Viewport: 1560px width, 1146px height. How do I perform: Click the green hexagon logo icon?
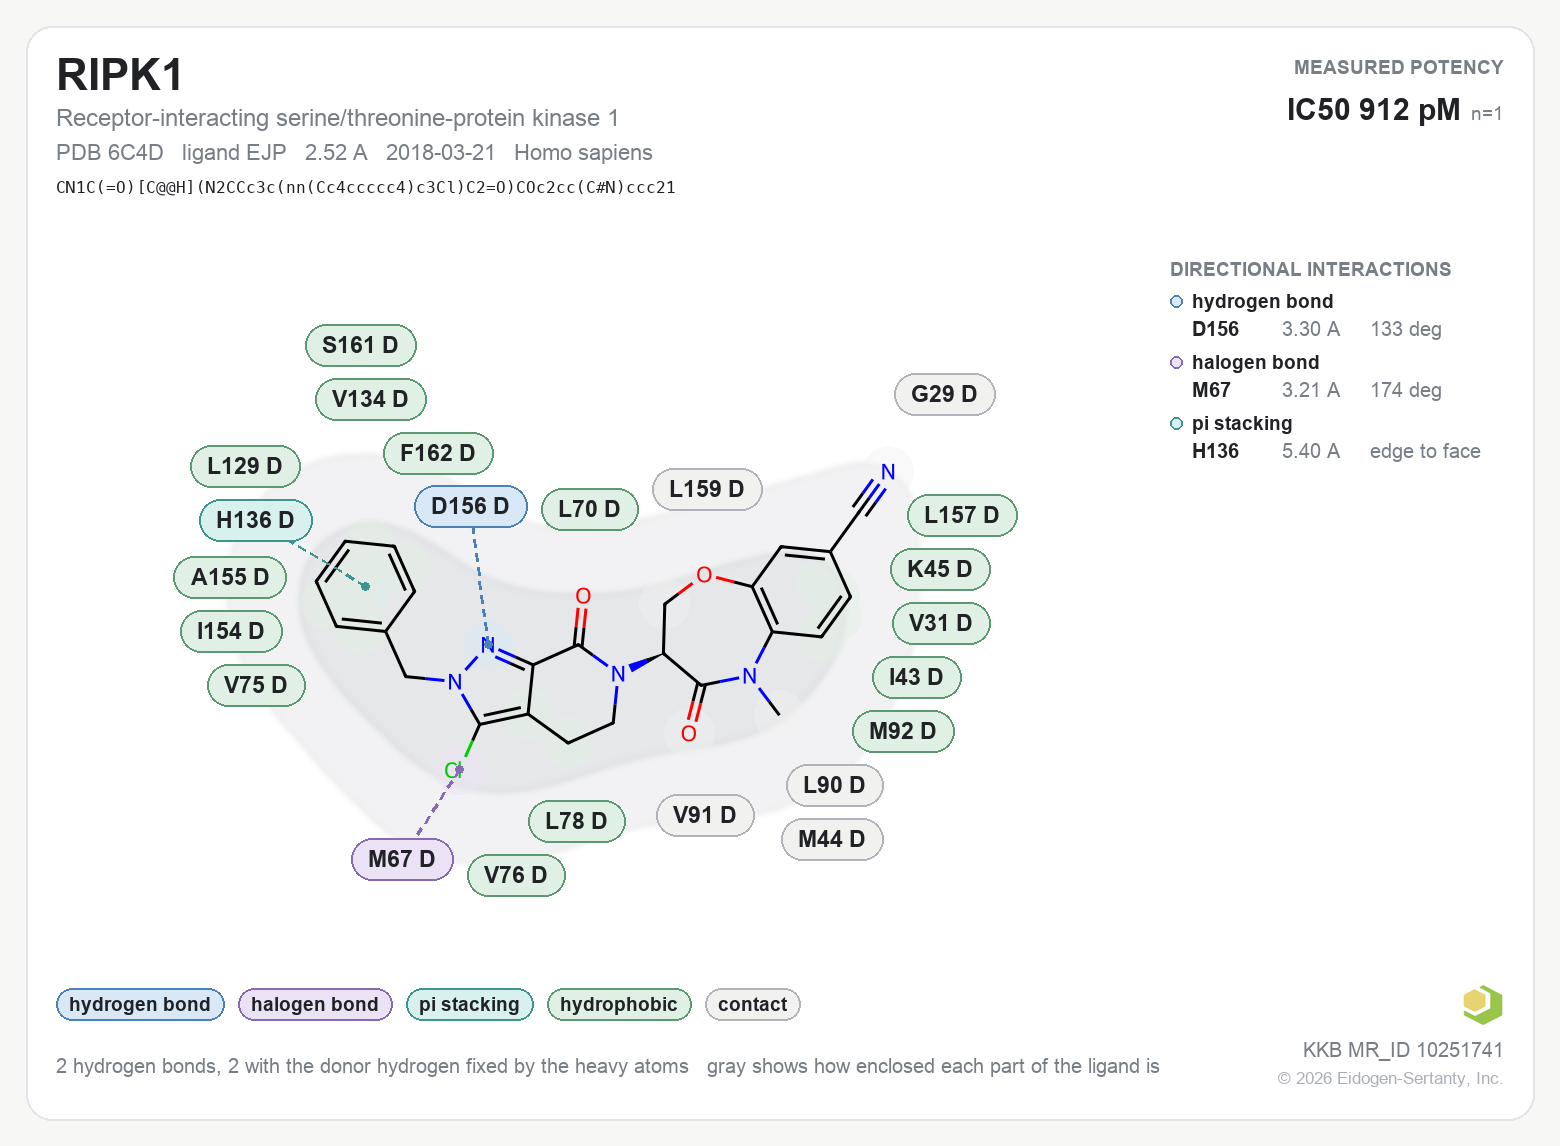pos(1482,1004)
